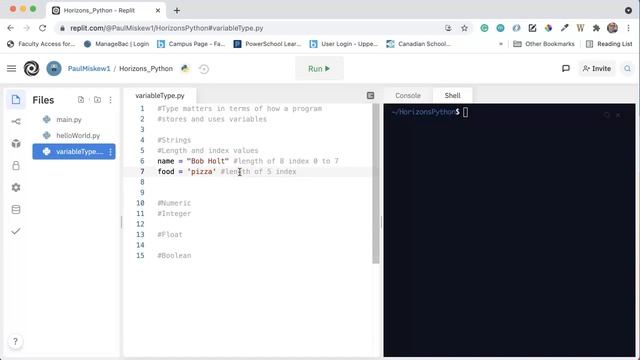Open the Other Bookmarks folder

point(544,44)
